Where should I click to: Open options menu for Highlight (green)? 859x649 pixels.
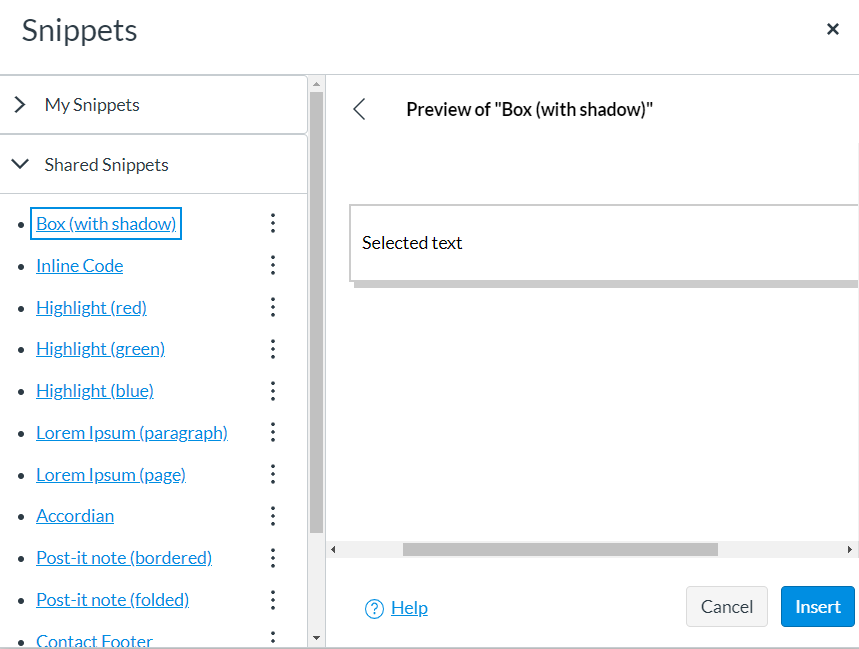click(x=273, y=349)
